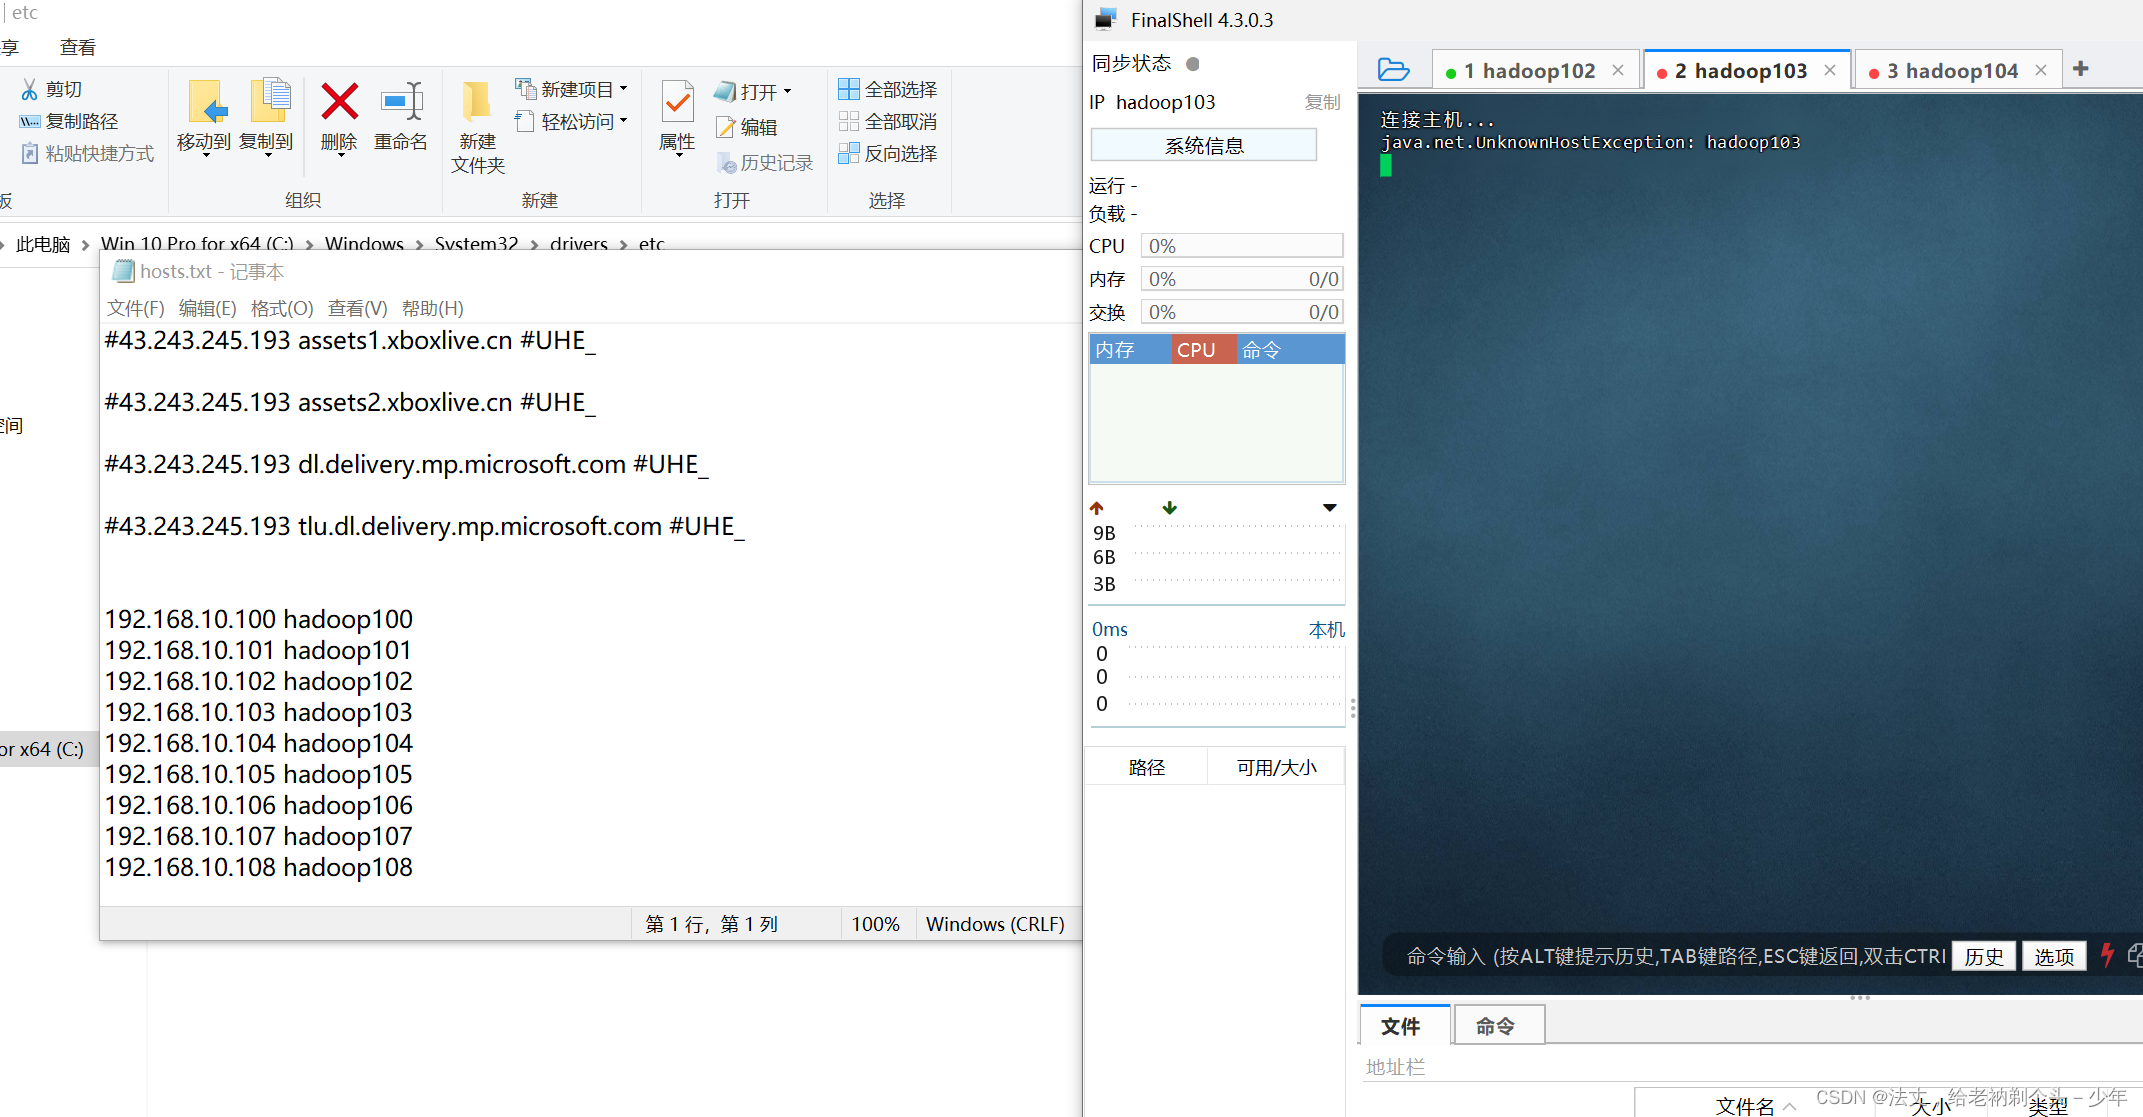The width and height of the screenshot is (2143, 1117).
Task: Open the 格式(O) menu in Notepad
Action: (x=281, y=308)
